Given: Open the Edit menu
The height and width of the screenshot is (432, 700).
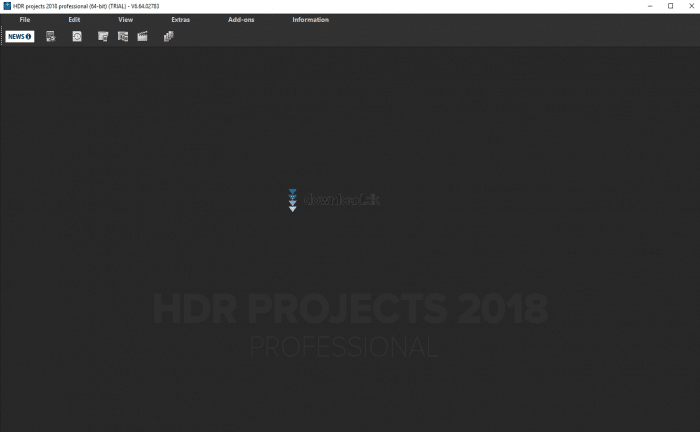Looking at the screenshot, I should click(74, 20).
